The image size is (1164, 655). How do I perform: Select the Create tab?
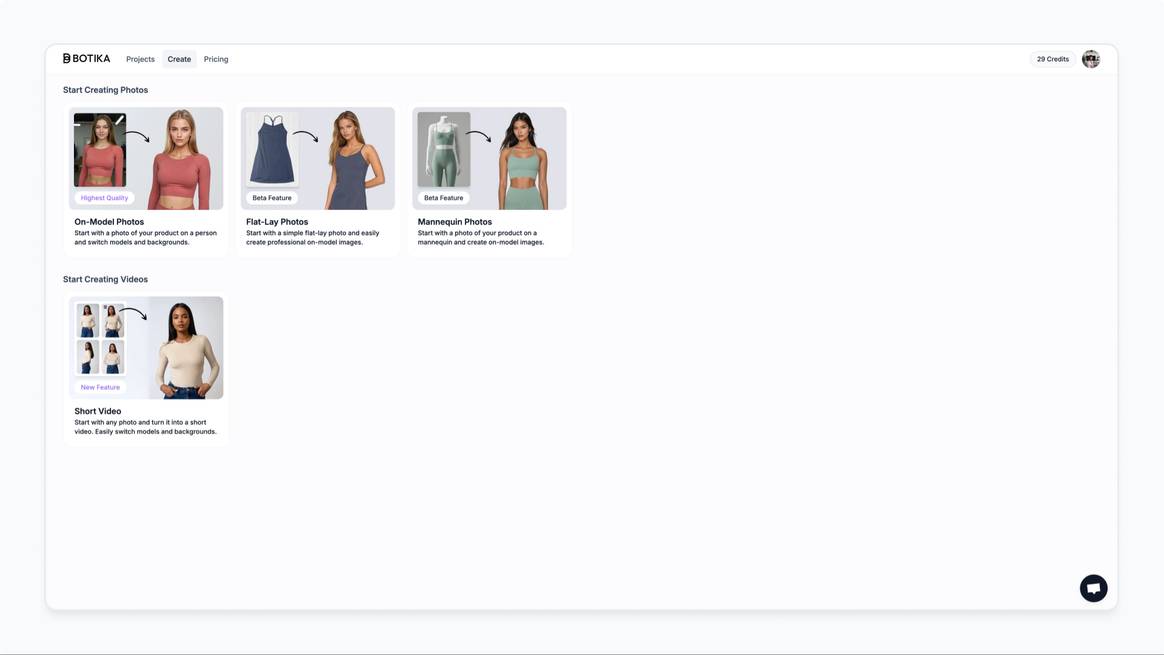[179, 59]
